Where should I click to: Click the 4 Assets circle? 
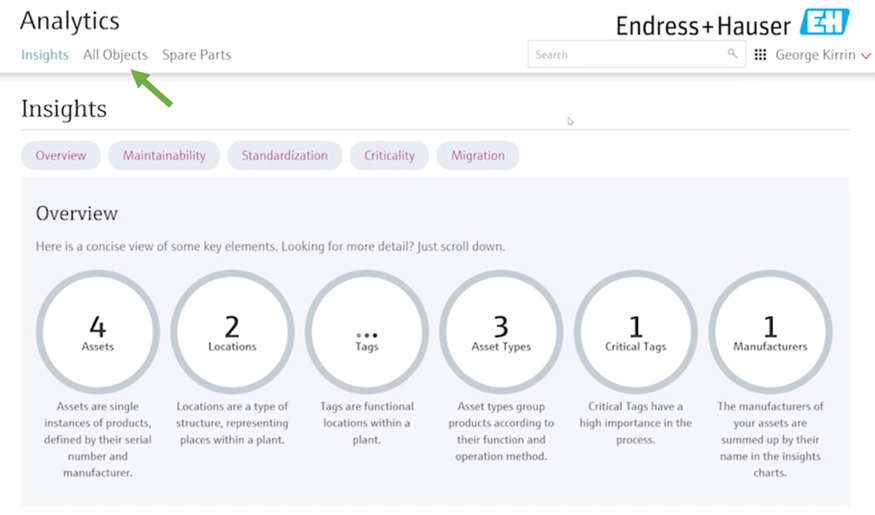[x=98, y=332]
